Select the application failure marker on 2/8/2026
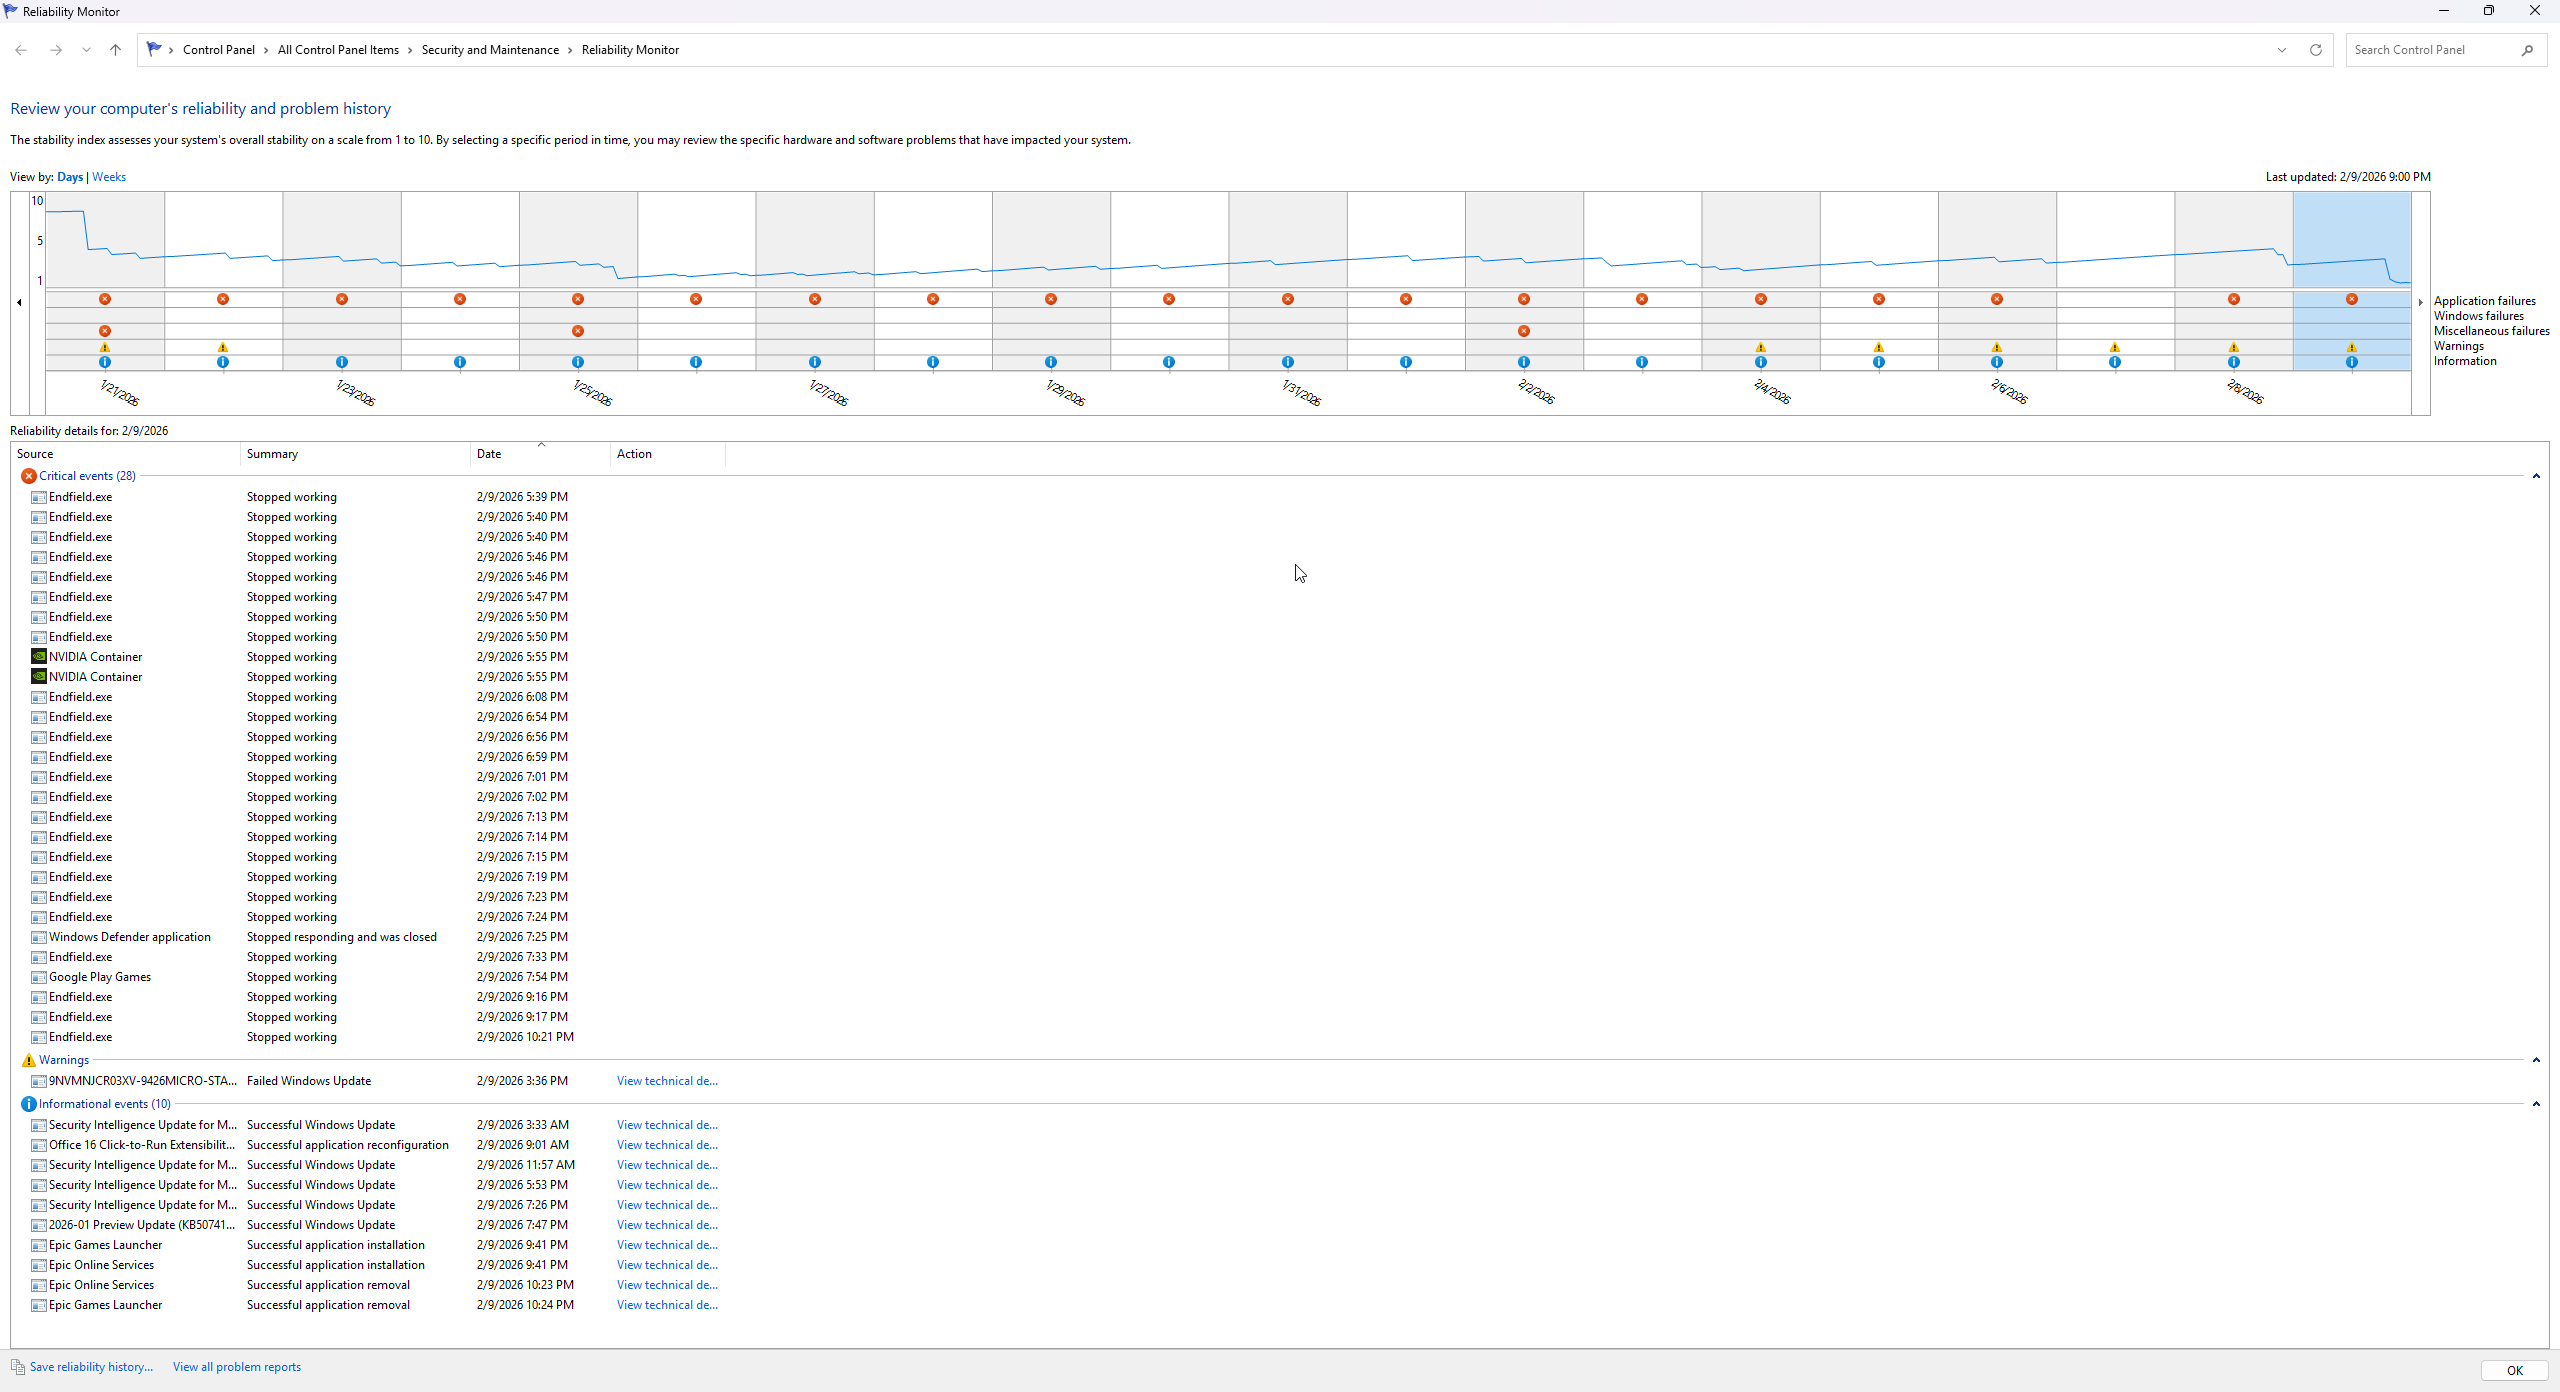Viewport: 2560px width, 1392px height. pos(2233,299)
